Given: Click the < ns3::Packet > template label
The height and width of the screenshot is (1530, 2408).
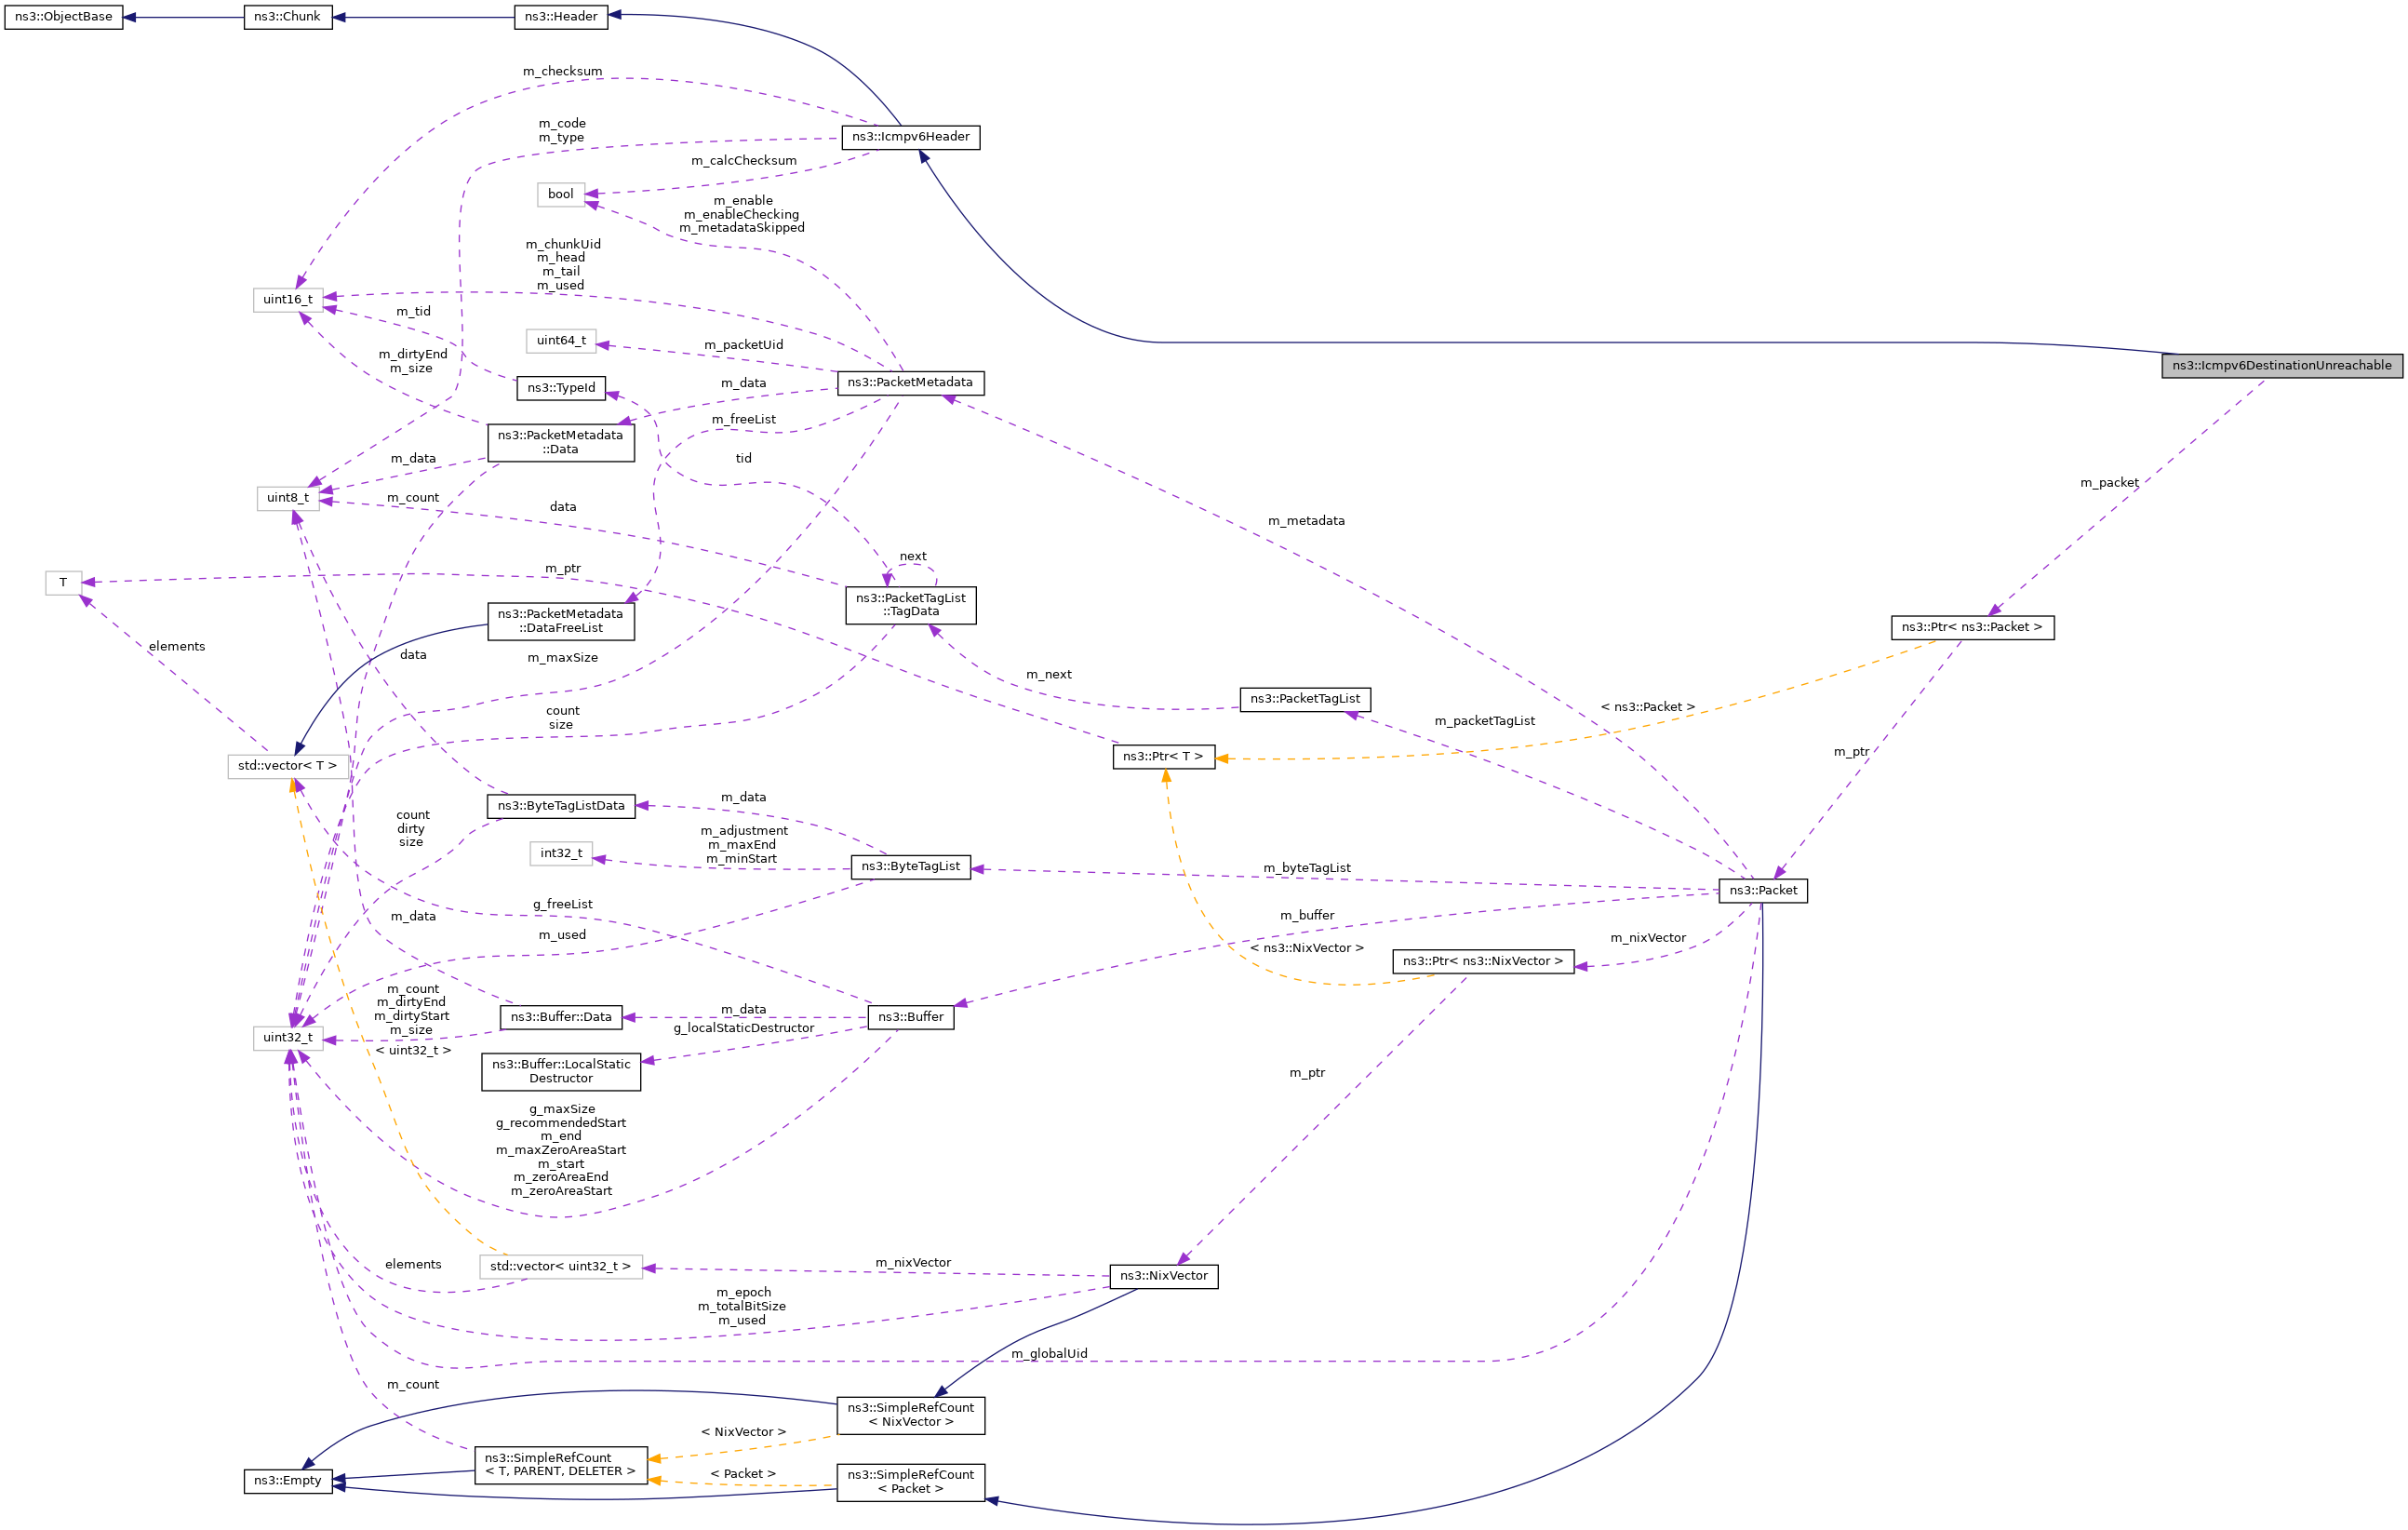Looking at the screenshot, I should [1648, 707].
